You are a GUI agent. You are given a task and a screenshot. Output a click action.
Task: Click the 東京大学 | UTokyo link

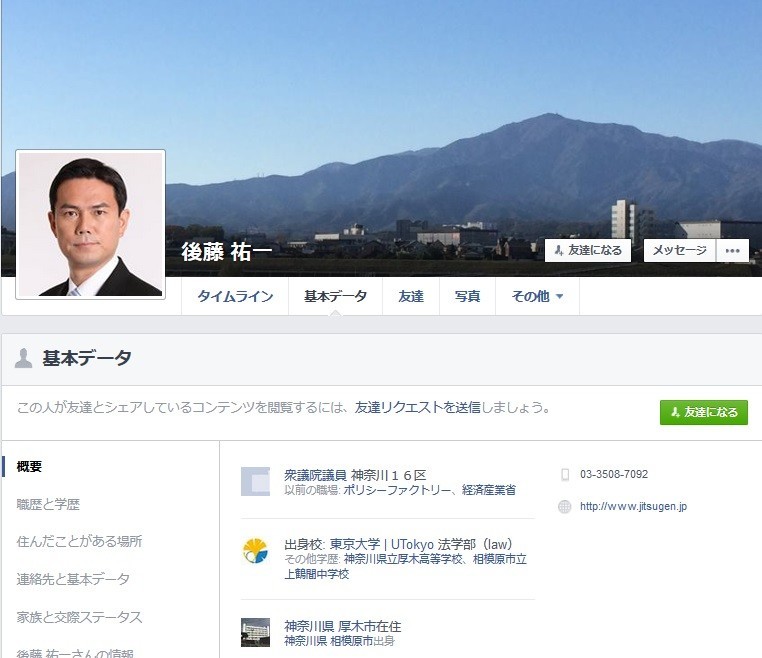tap(381, 544)
